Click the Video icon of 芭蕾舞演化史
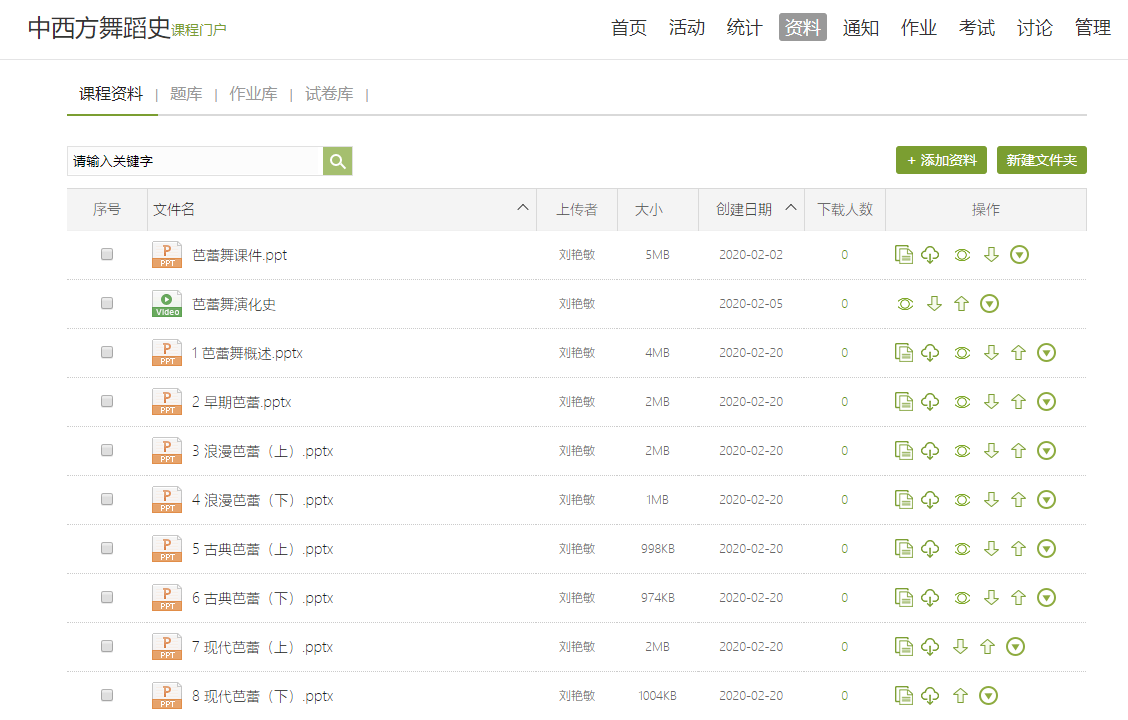The height and width of the screenshot is (720, 1128). [167, 304]
